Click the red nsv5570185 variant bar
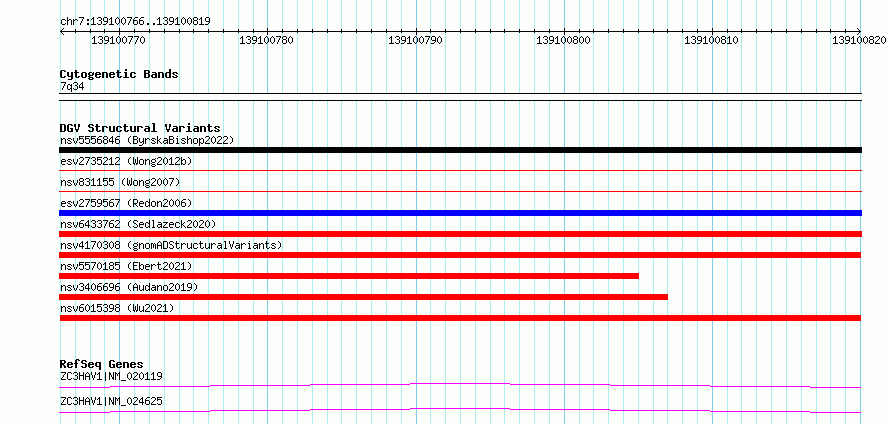 coord(349,276)
